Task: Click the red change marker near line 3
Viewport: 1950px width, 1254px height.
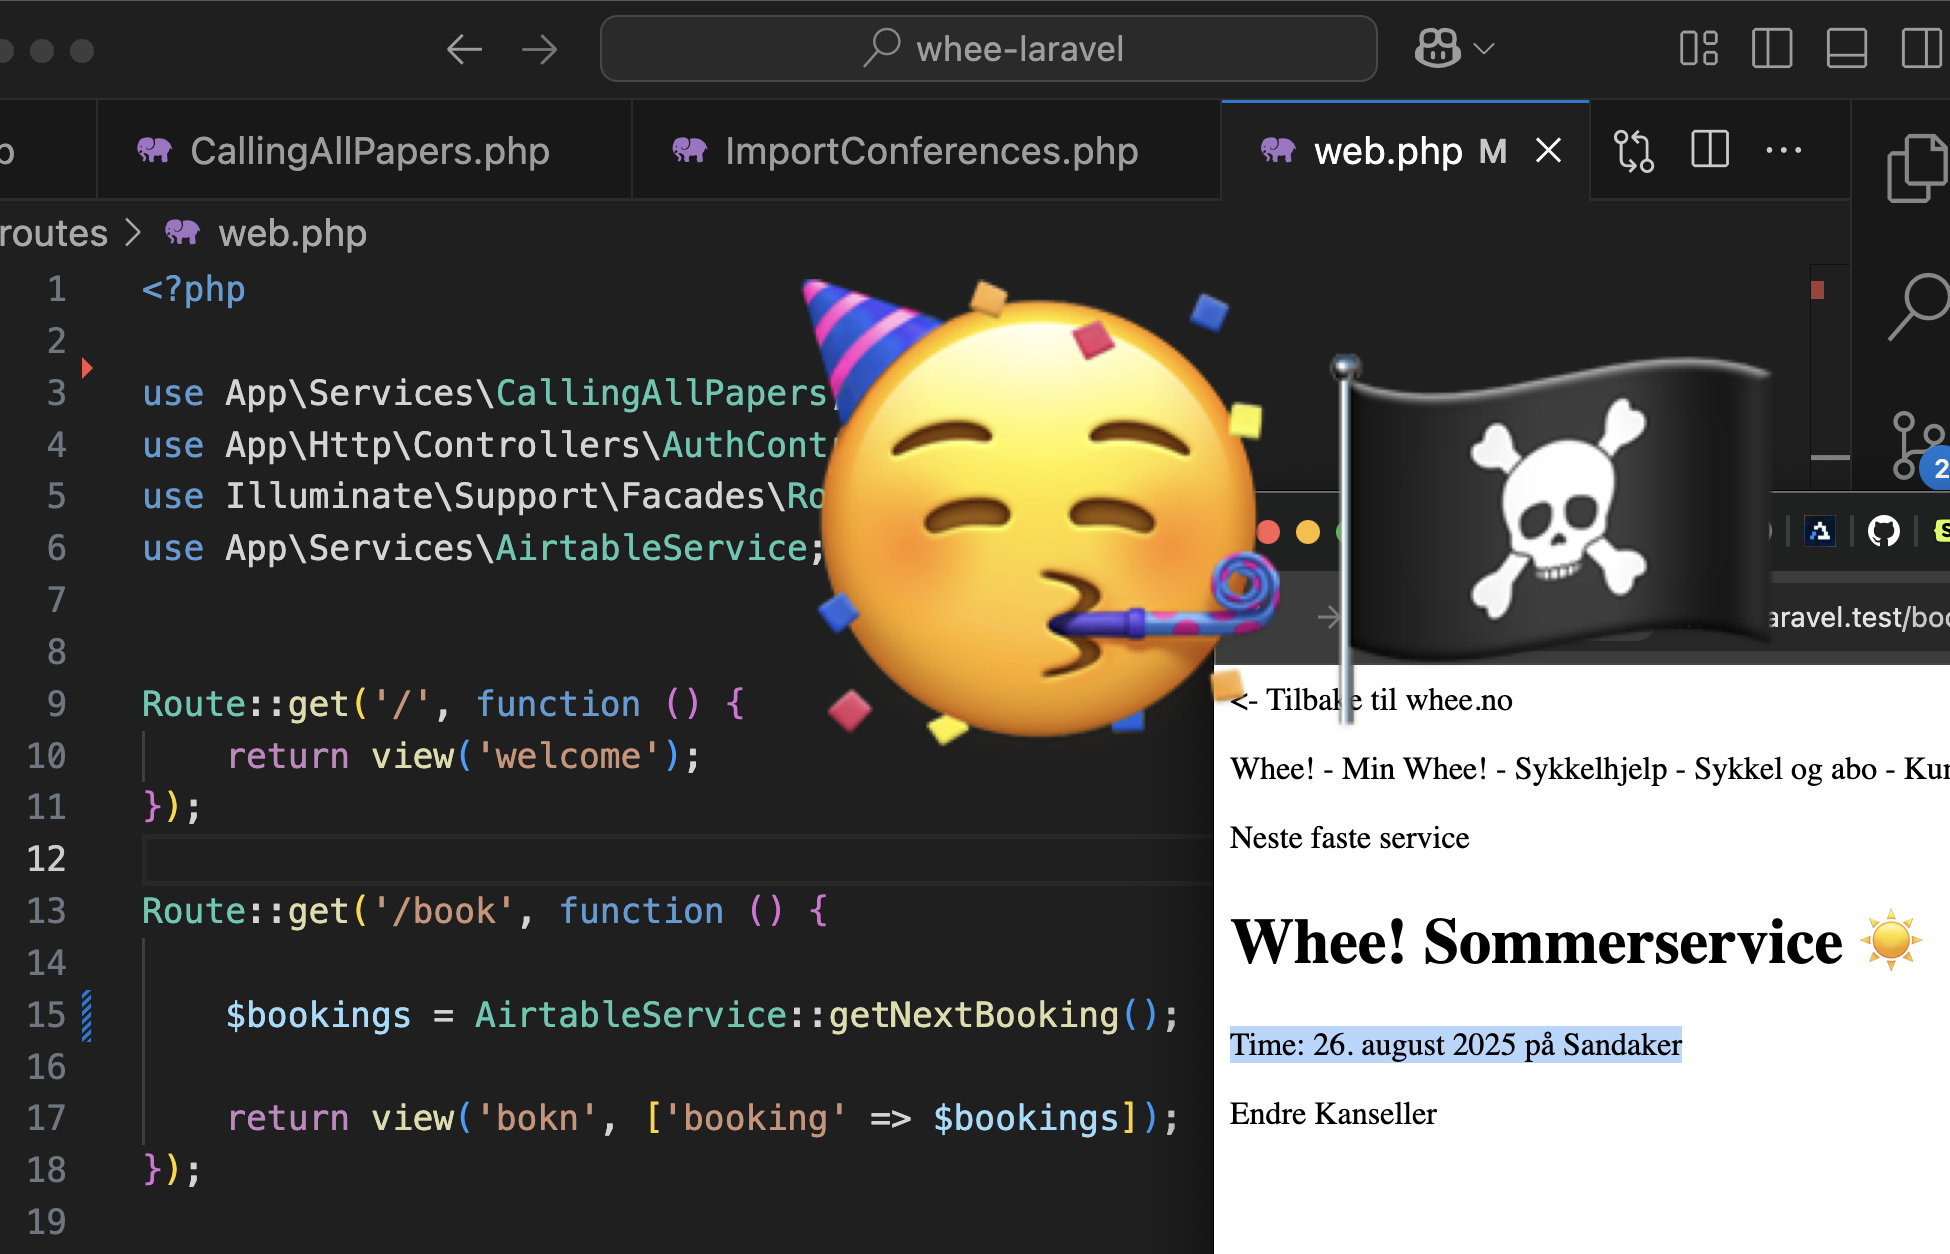Action: (x=87, y=368)
